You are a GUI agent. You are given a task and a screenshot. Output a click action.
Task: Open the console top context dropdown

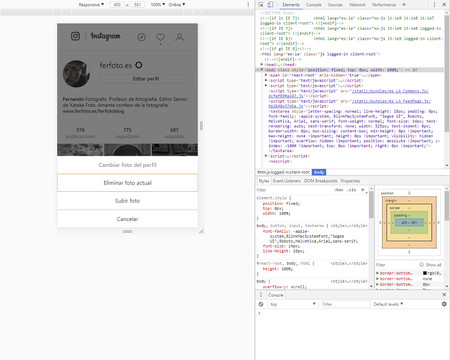pos(292,304)
